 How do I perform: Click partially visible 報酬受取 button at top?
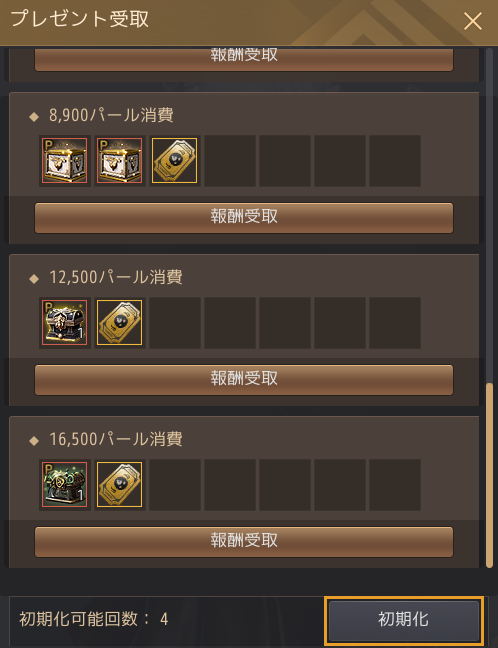tap(244, 59)
